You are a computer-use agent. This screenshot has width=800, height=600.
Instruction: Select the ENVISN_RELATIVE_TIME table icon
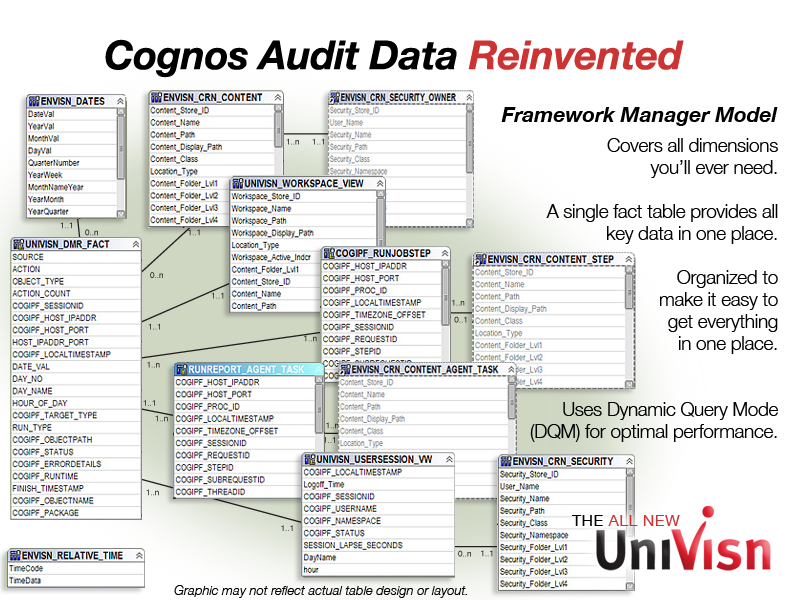click(x=16, y=555)
